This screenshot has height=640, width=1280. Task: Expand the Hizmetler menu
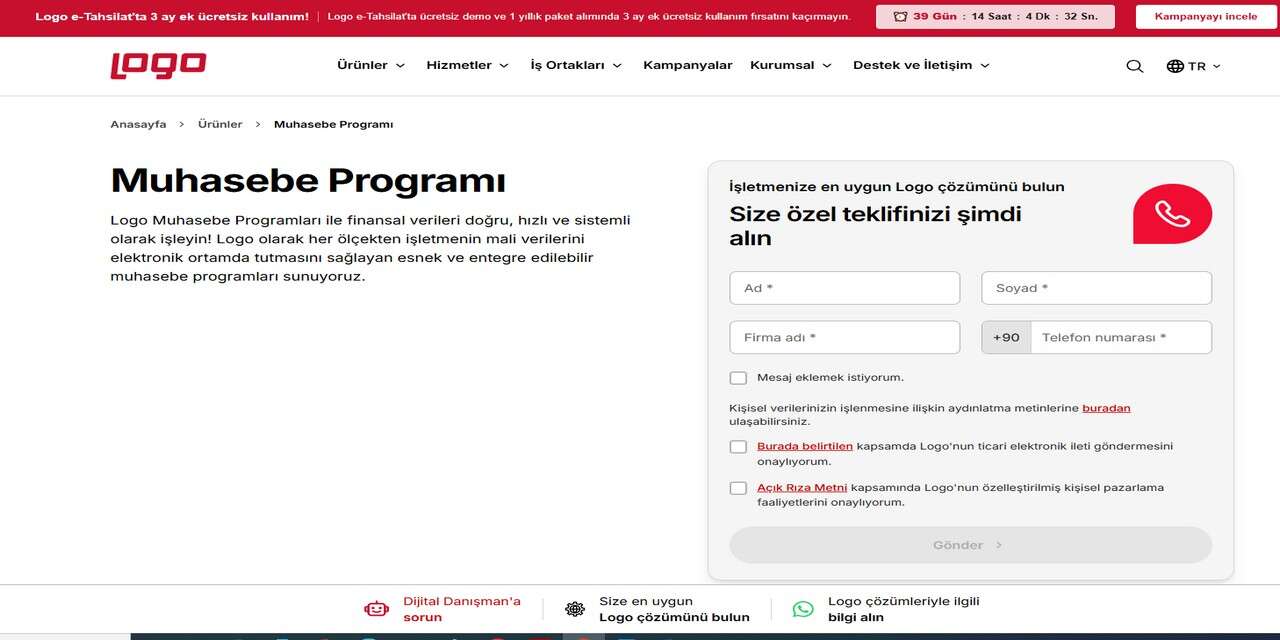click(467, 65)
